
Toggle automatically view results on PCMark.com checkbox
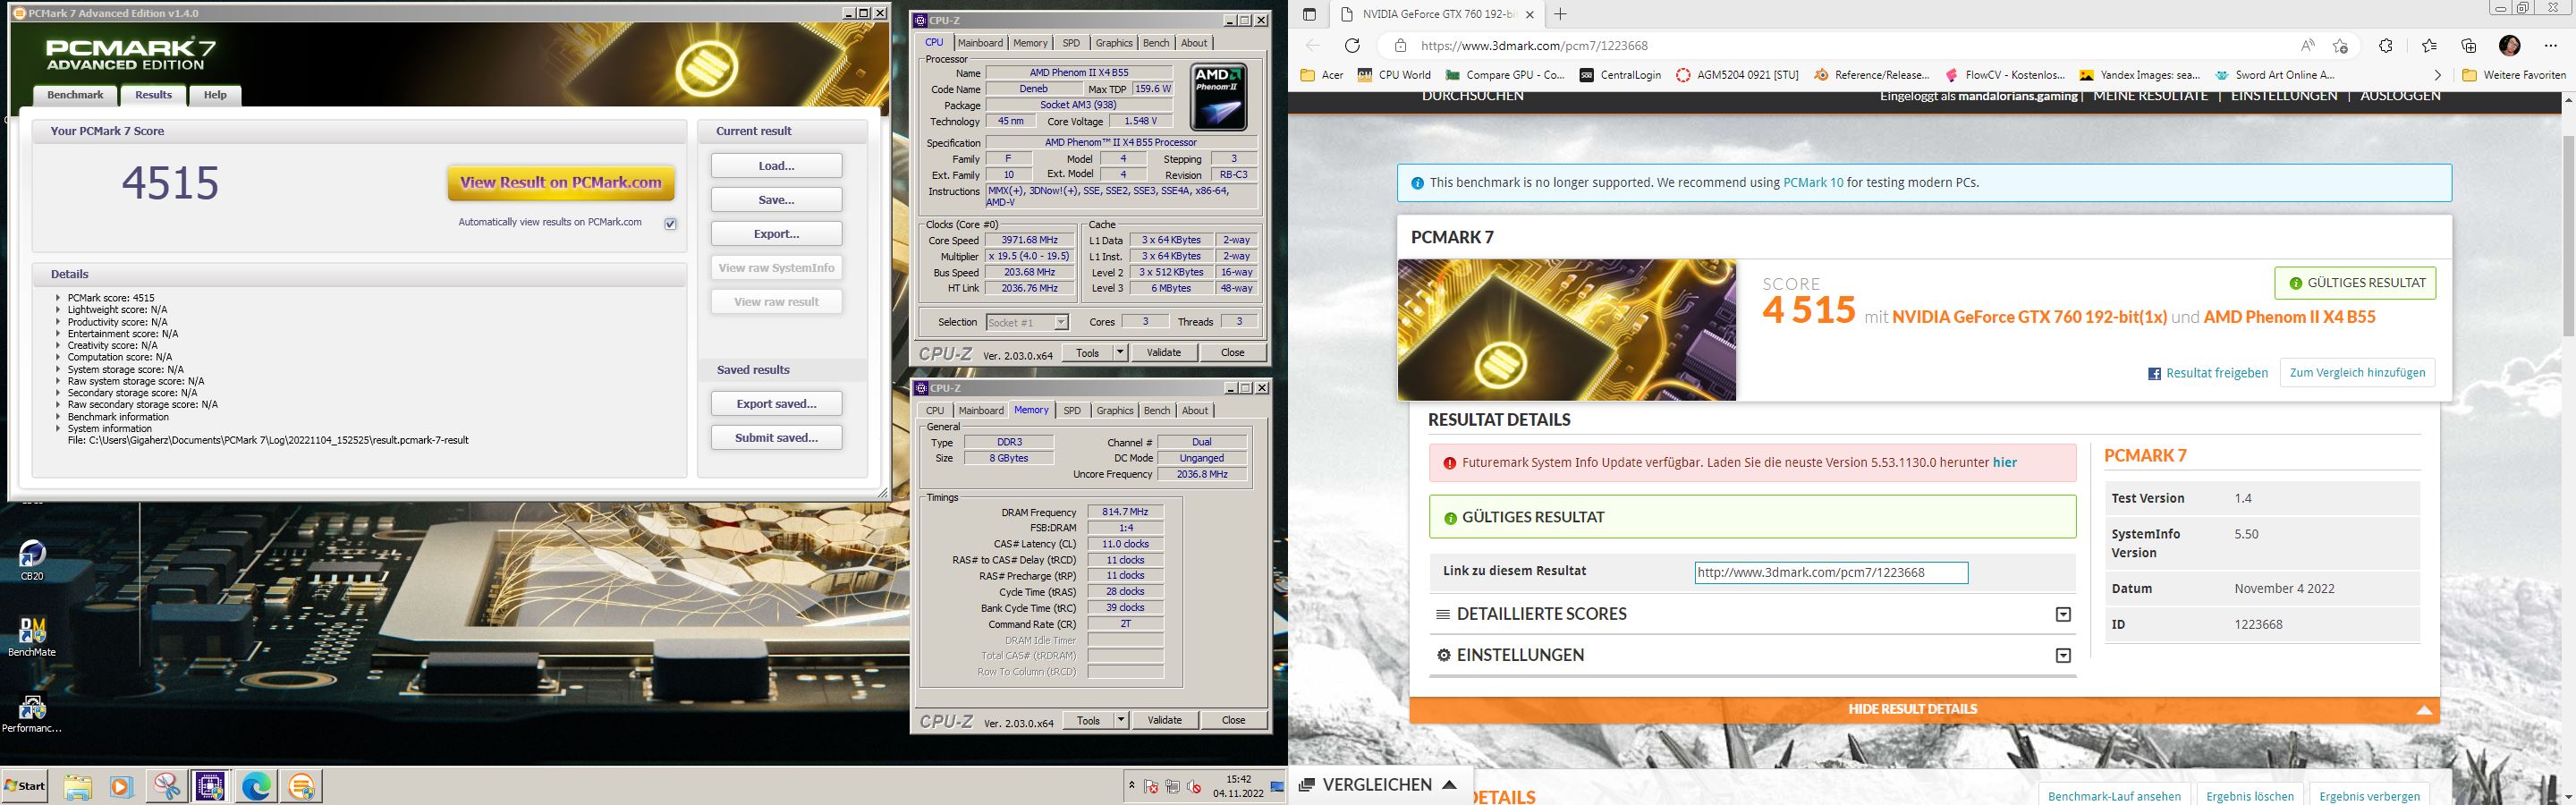point(670,223)
